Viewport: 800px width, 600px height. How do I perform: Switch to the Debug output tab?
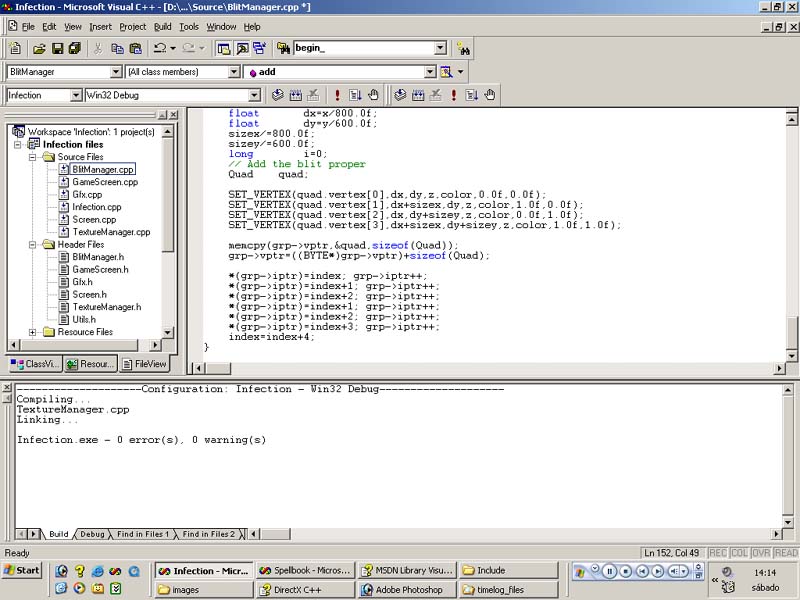point(92,534)
